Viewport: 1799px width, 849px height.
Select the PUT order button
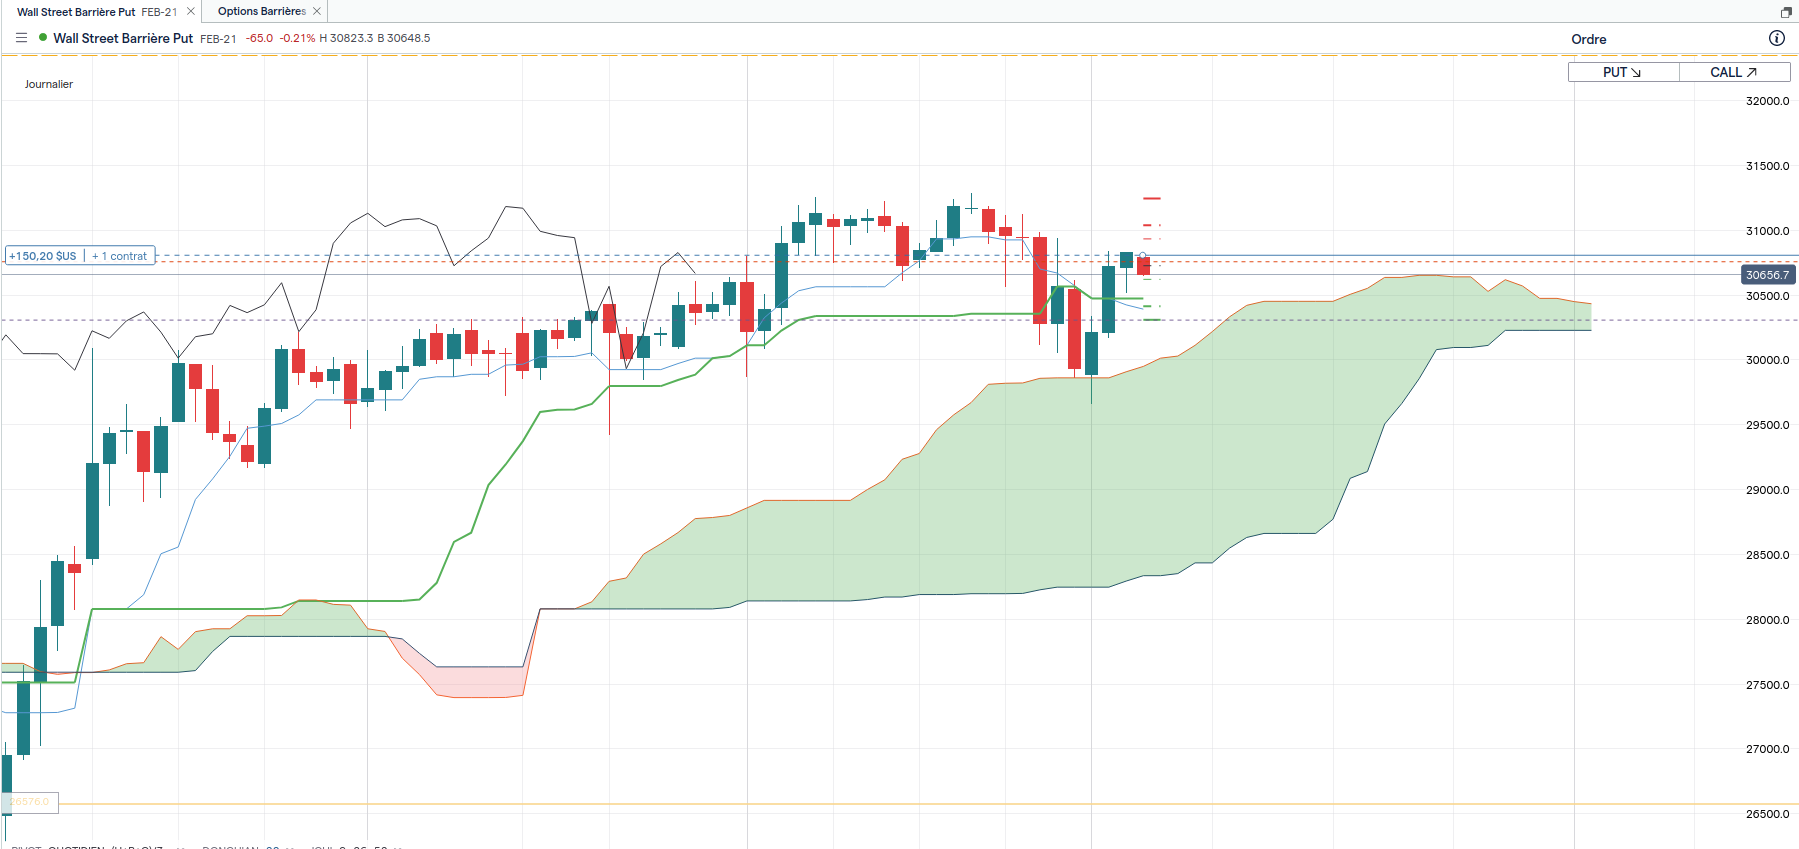pos(1622,72)
